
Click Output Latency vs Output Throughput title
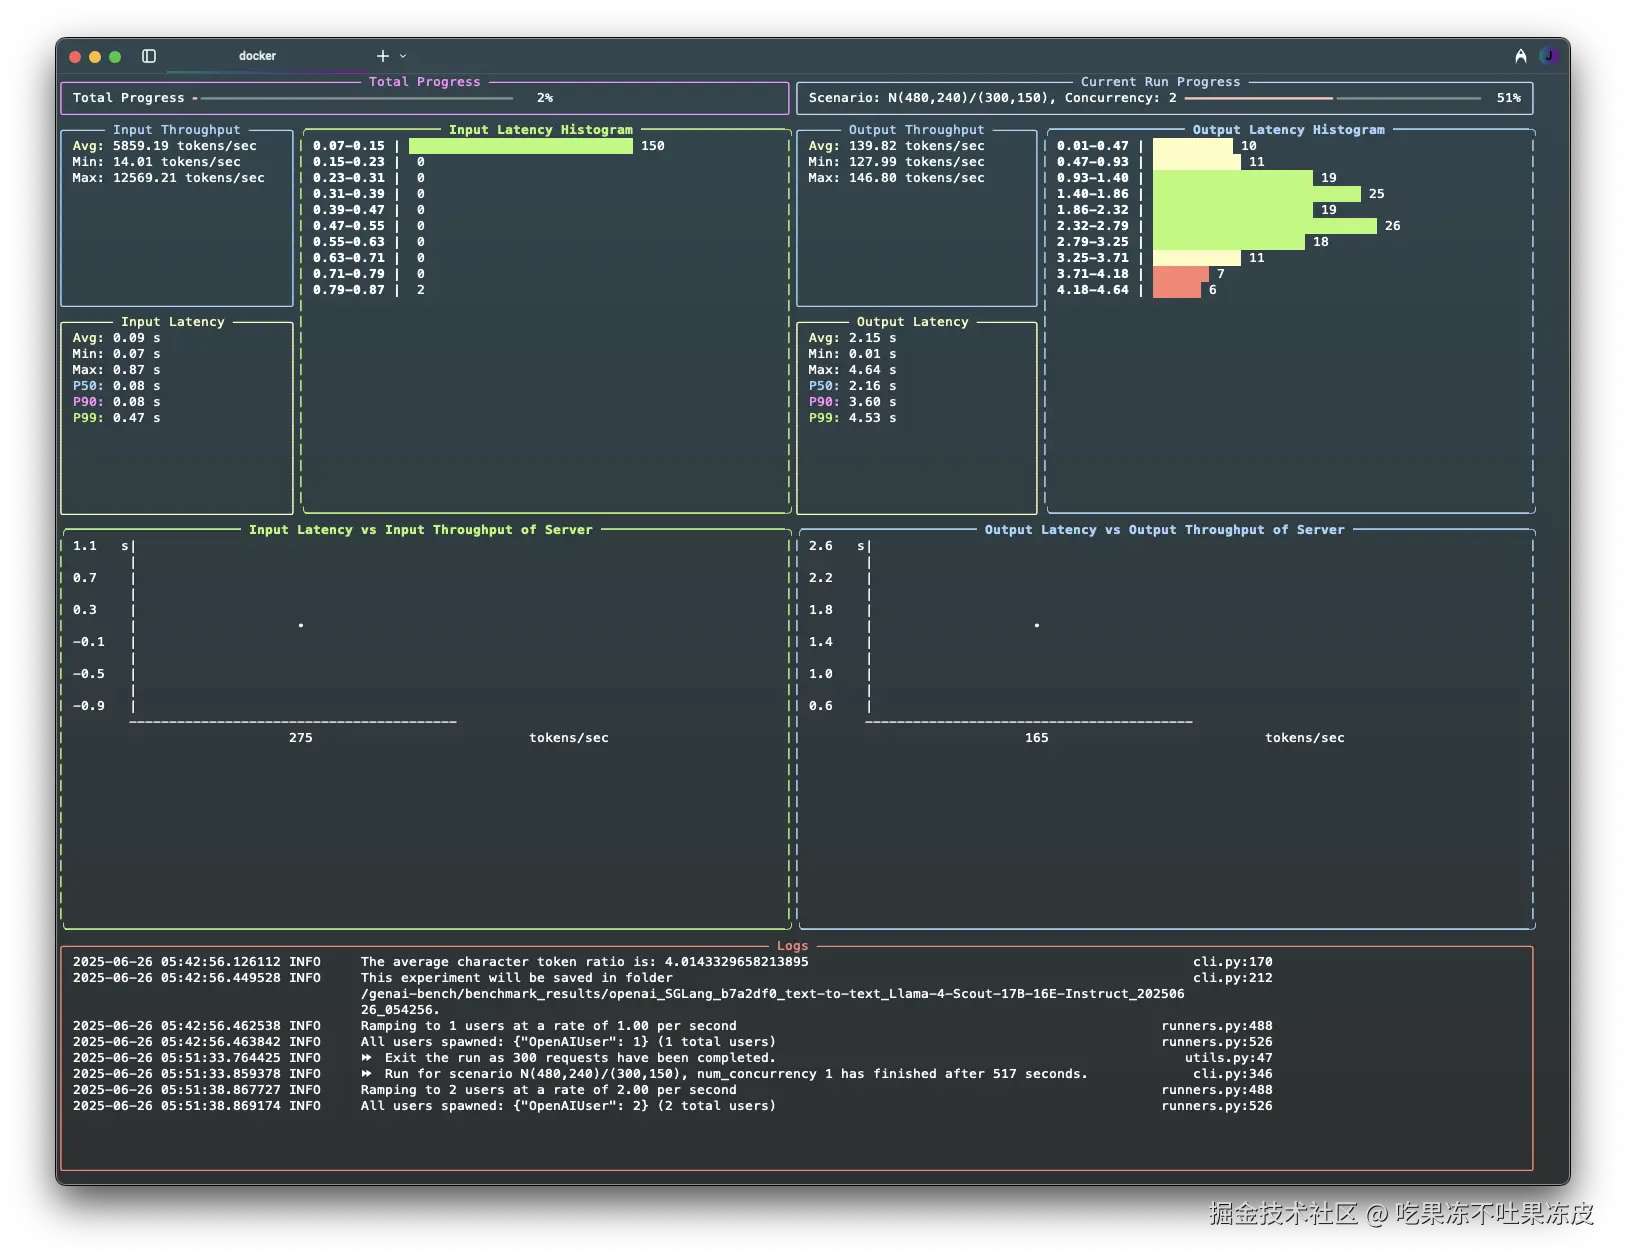coord(1165,530)
